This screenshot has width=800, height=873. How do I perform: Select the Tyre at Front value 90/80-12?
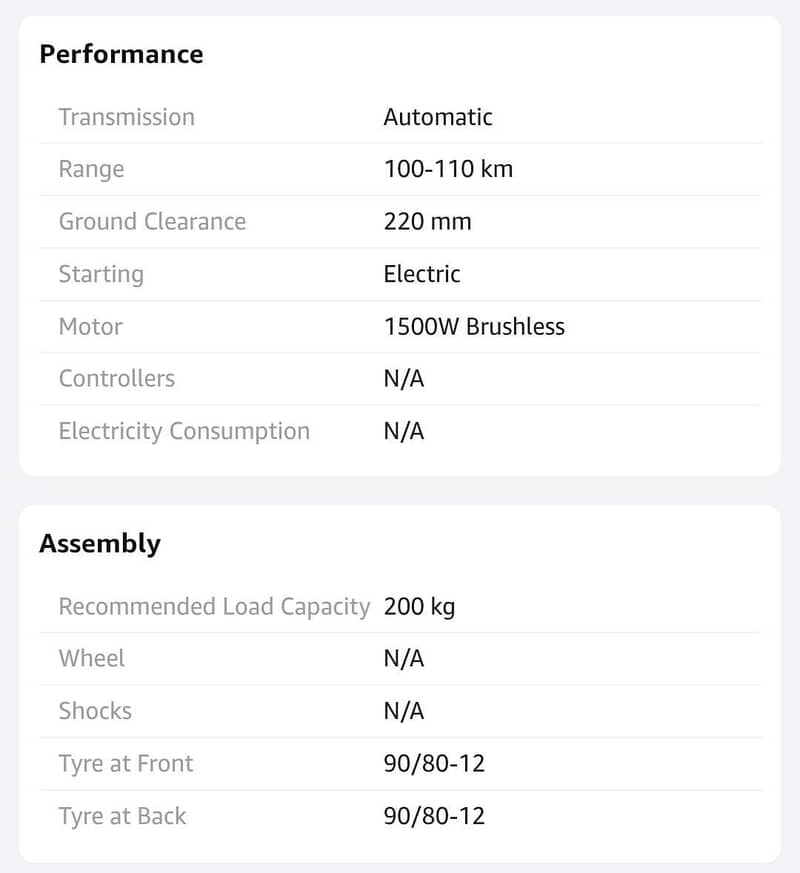pos(434,764)
